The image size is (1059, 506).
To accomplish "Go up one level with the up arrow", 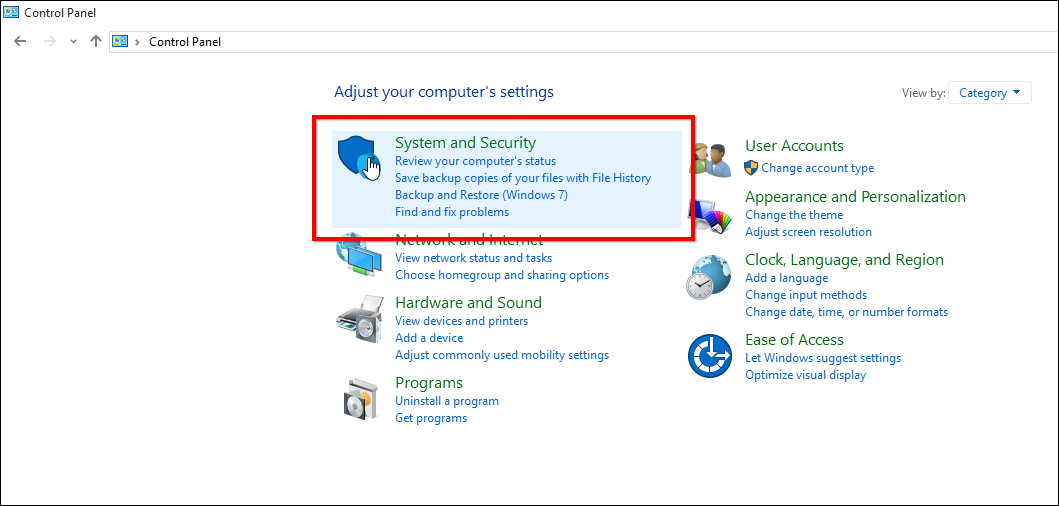I will tap(96, 41).
